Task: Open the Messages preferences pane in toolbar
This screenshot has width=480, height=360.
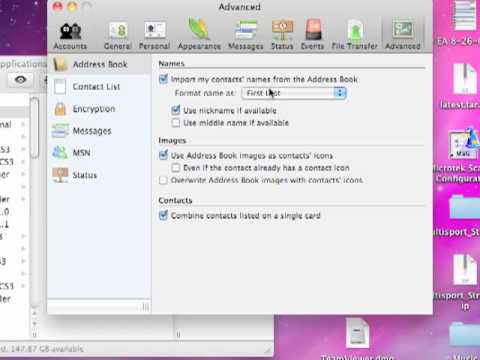Action: (246, 36)
